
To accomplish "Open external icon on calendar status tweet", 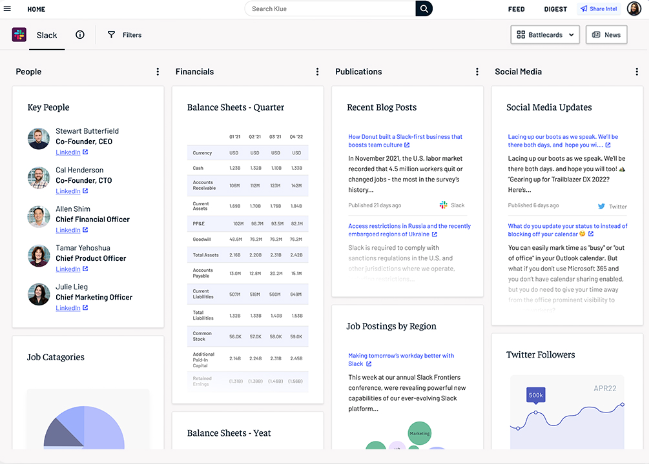I will (591, 234).
